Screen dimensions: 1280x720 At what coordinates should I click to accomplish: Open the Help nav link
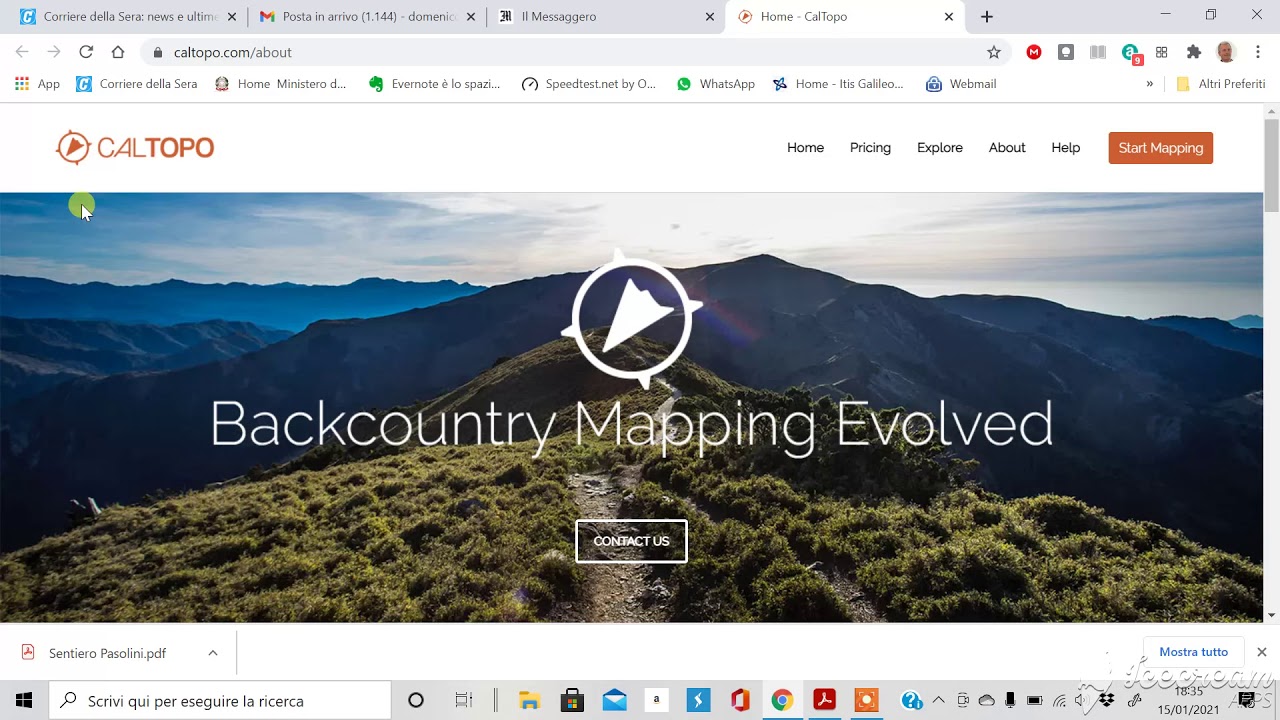tap(1066, 148)
